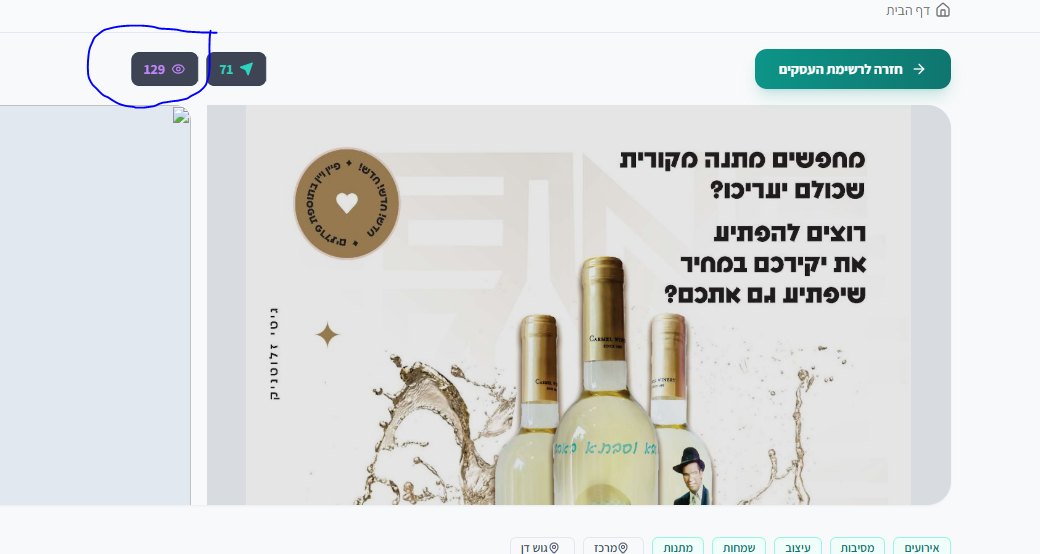Click the arrow icon inside the back button
Image resolution: width=1040 pixels, height=554 pixels.
click(919, 69)
